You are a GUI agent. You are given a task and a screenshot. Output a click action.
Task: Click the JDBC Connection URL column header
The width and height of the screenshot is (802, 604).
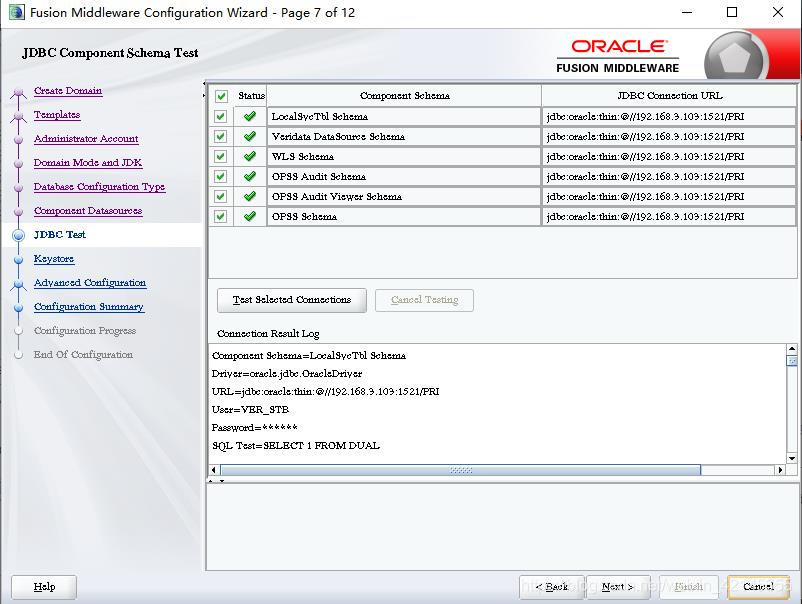pos(669,96)
